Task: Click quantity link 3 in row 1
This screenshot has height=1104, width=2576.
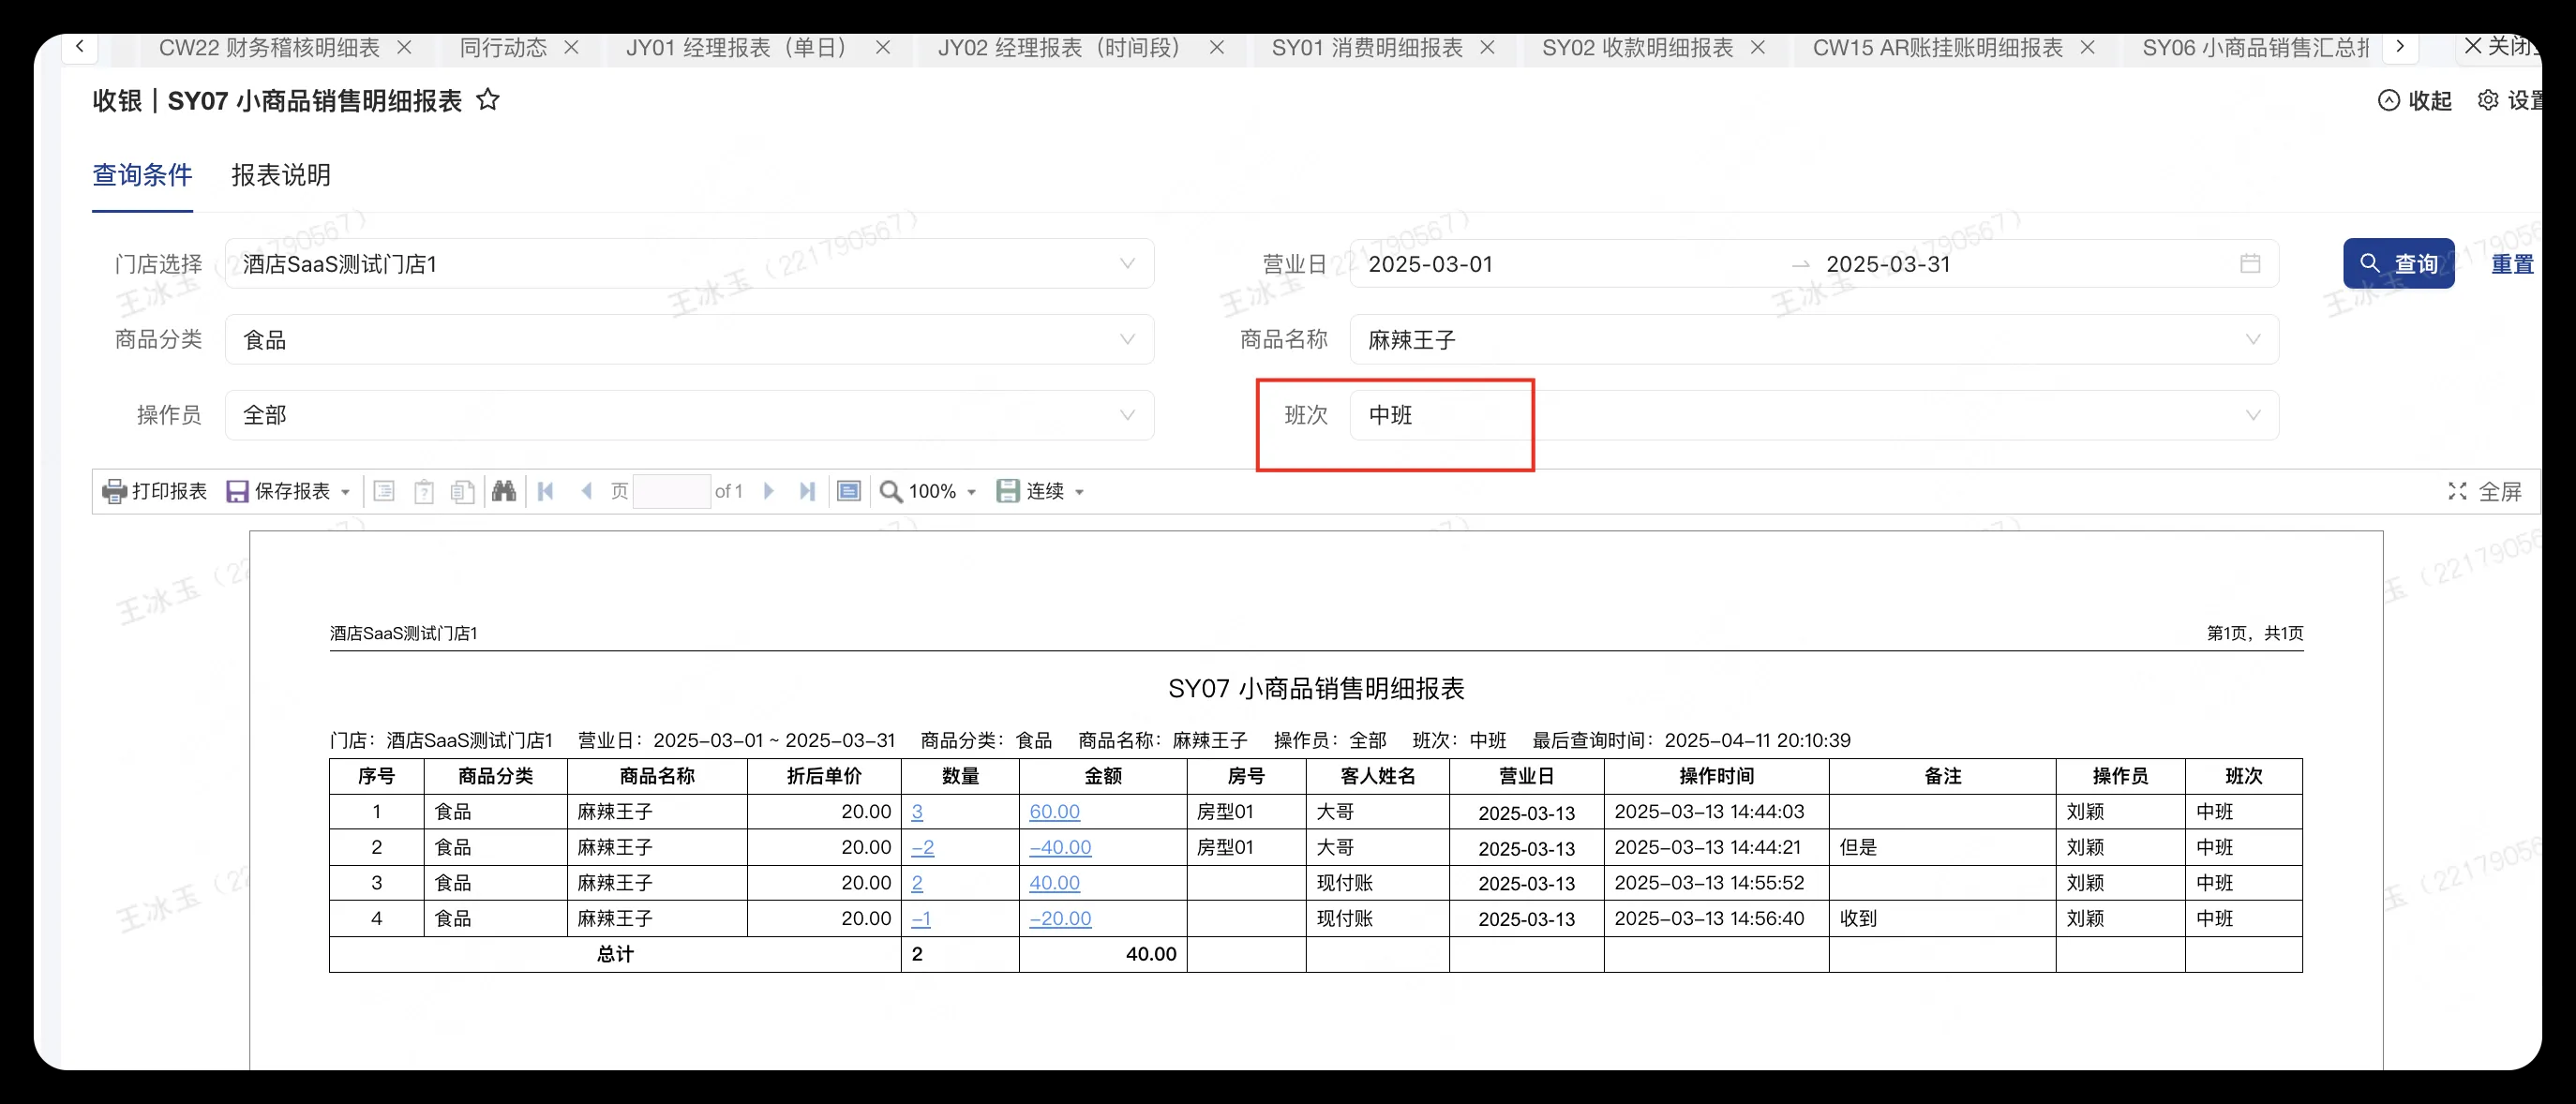Action: (x=917, y=812)
